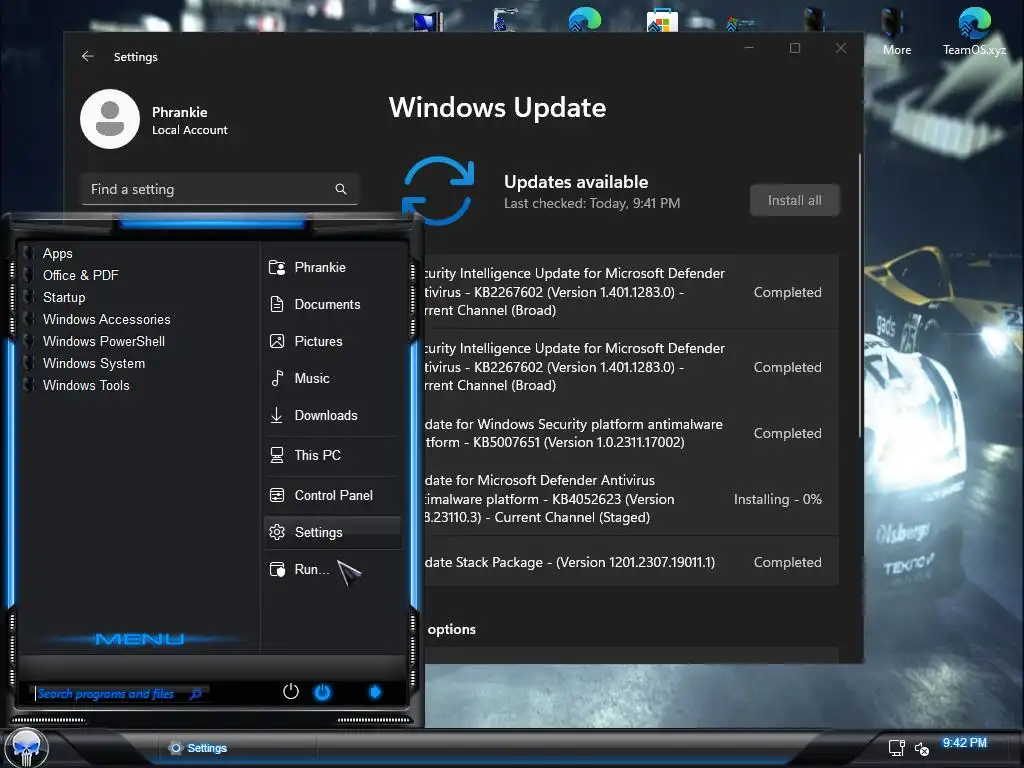
Task: Click the Pictures icon in start menu
Action: coord(277,341)
